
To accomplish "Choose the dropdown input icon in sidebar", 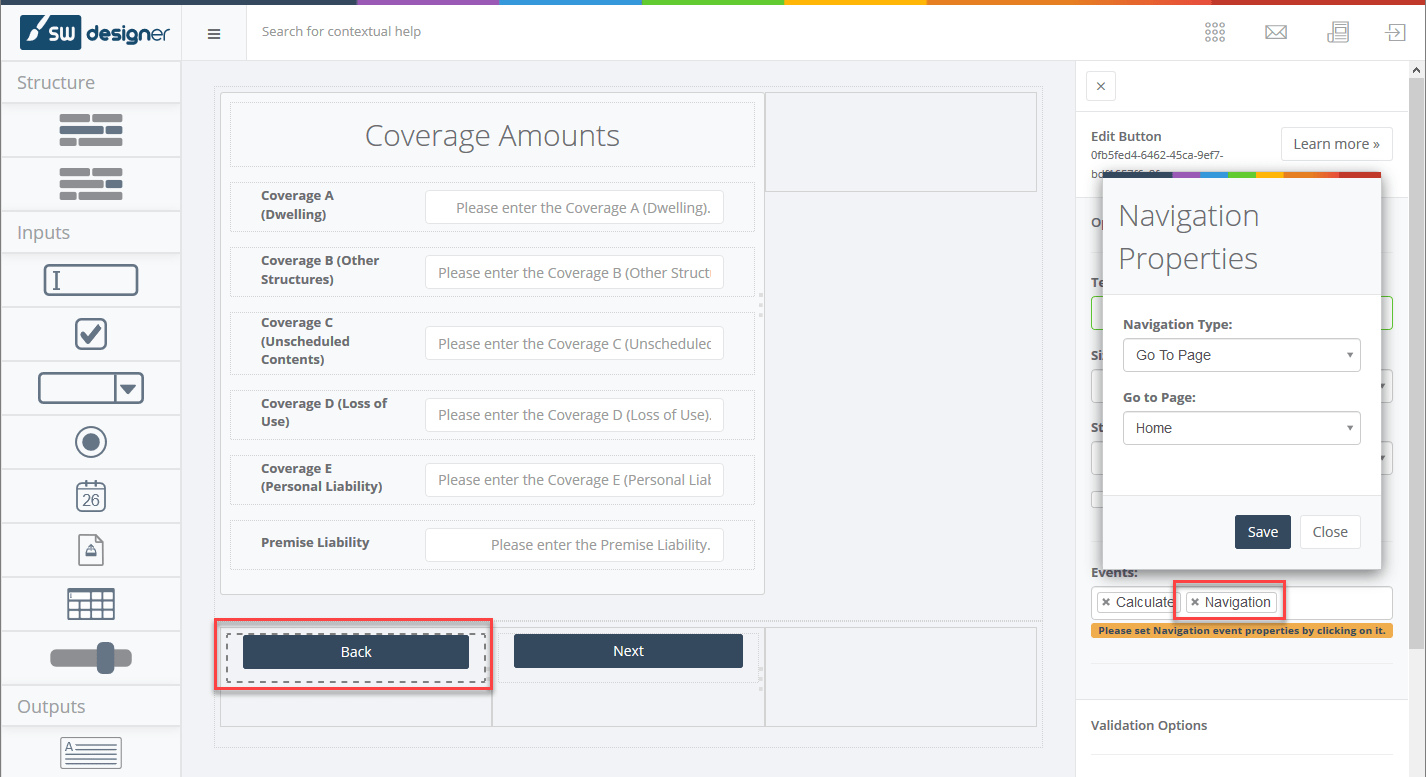I will click(91, 388).
